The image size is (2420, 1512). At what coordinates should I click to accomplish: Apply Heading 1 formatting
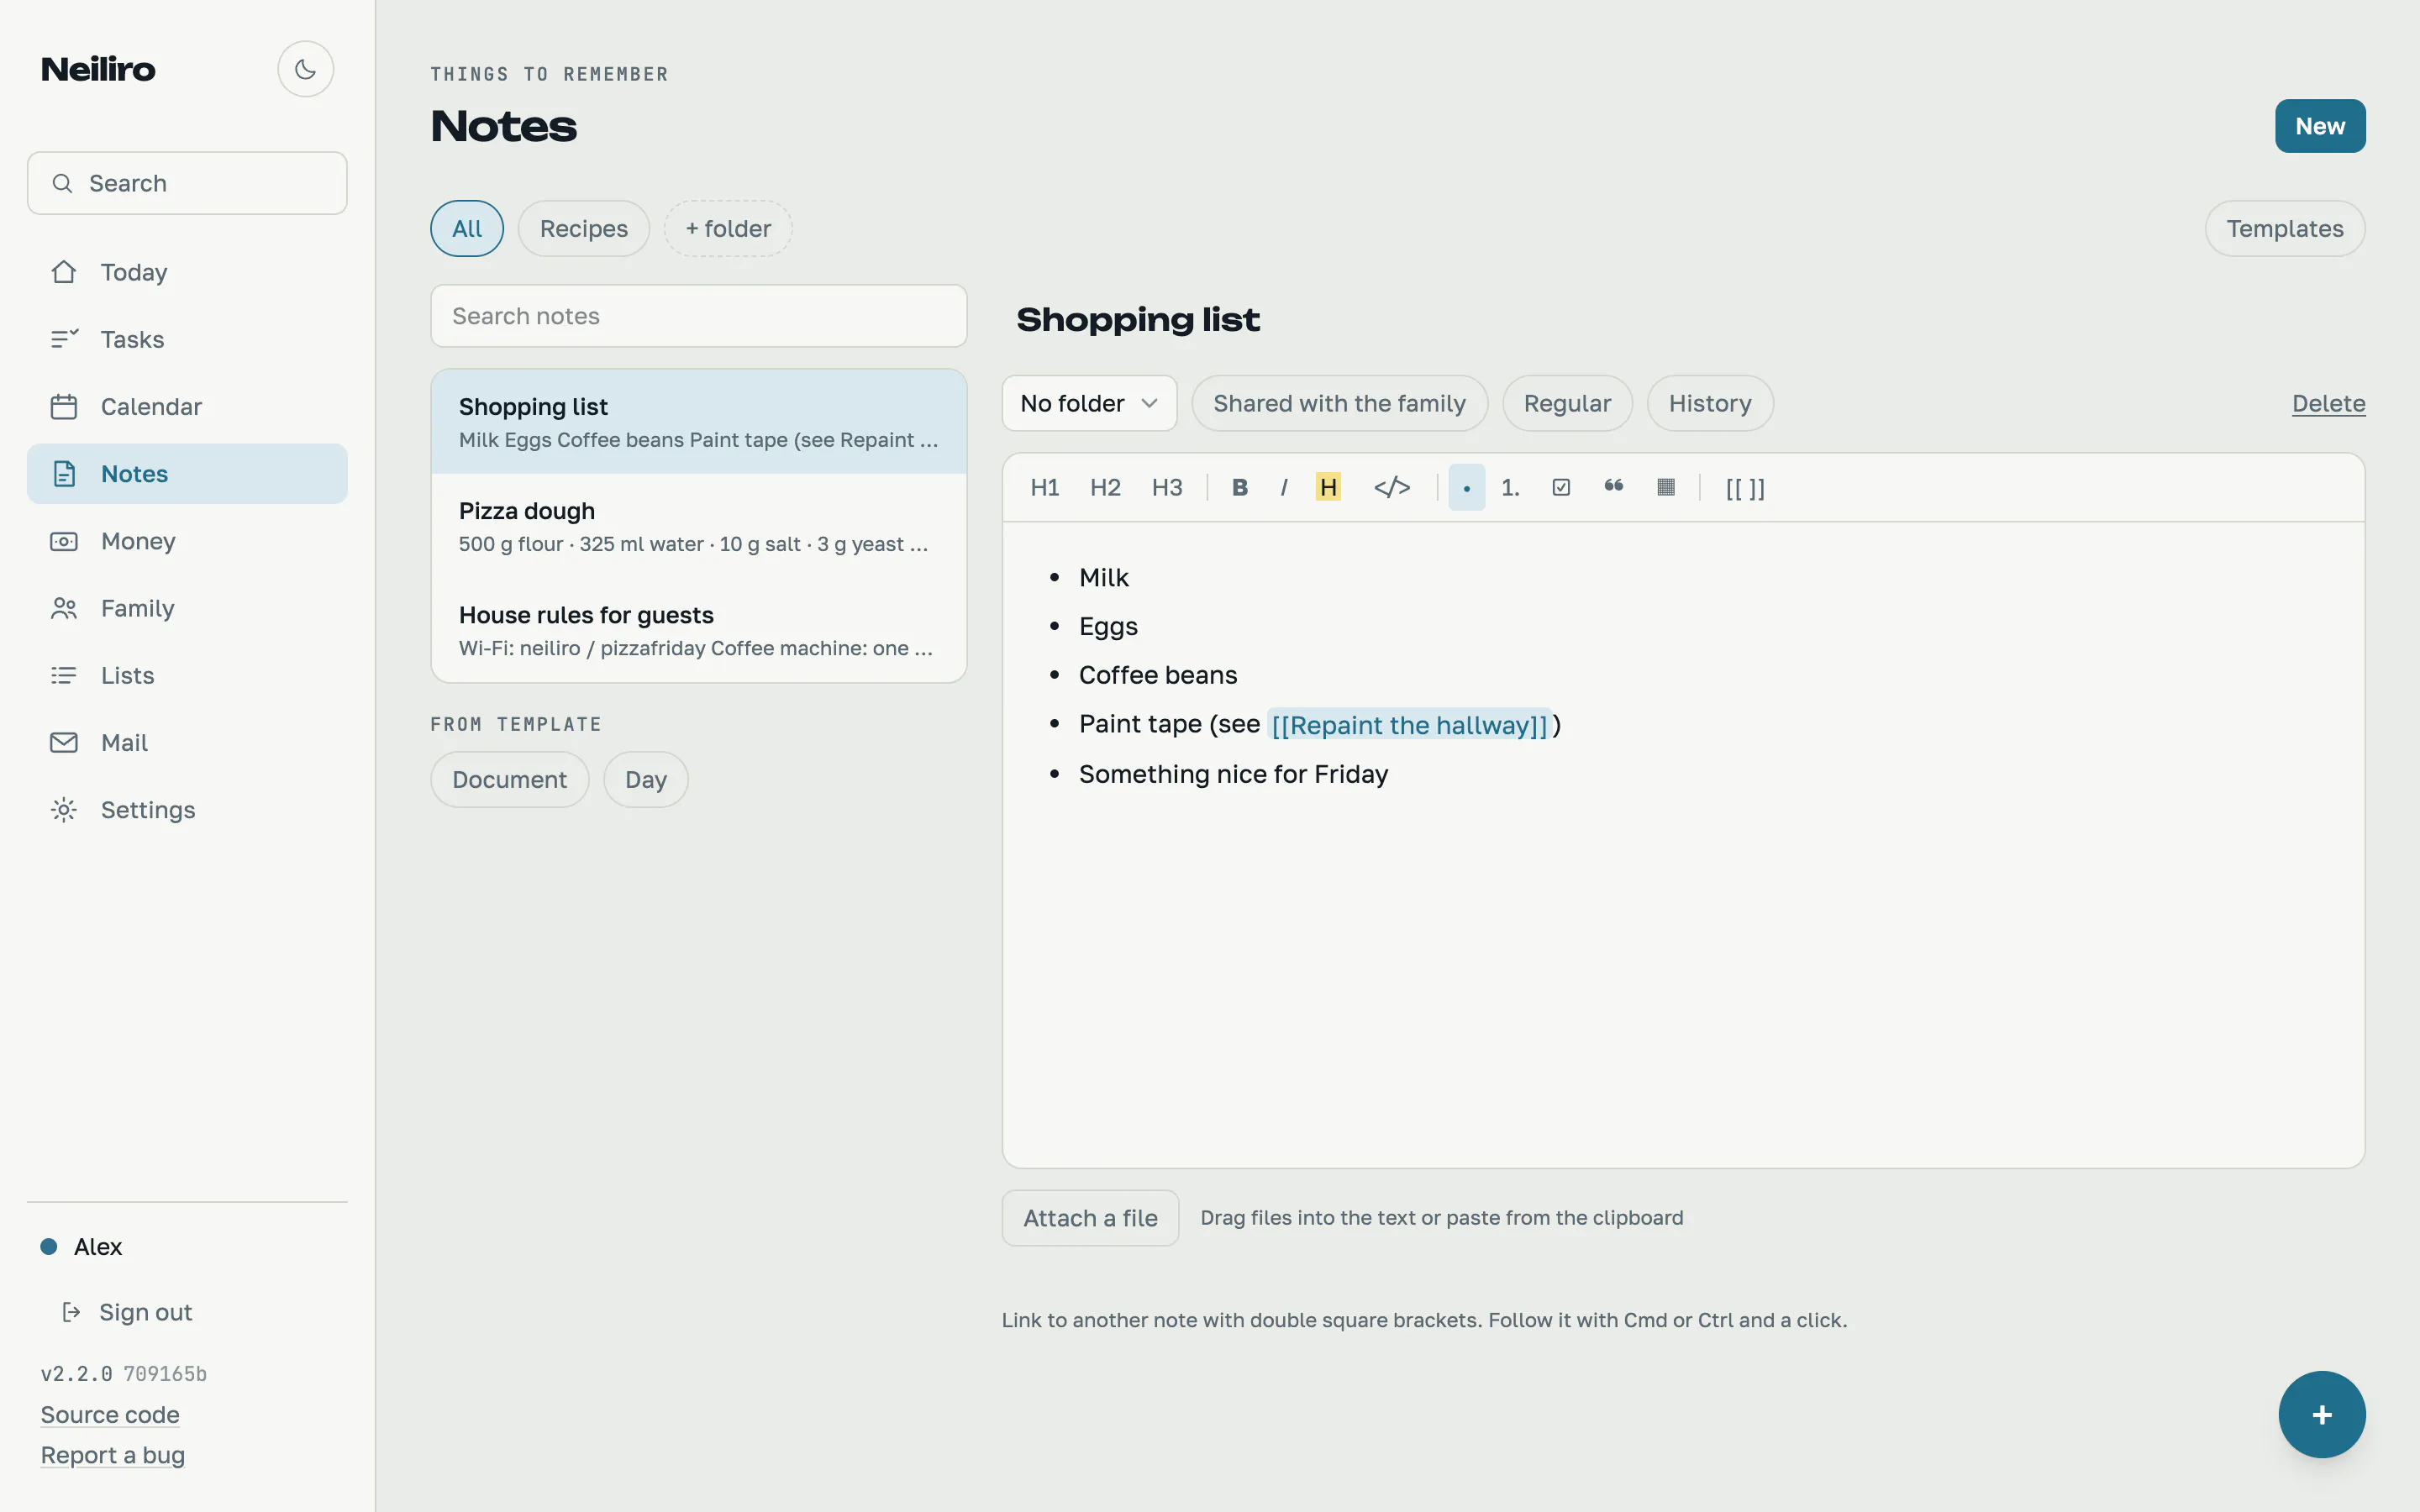[x=1044, y=487]
